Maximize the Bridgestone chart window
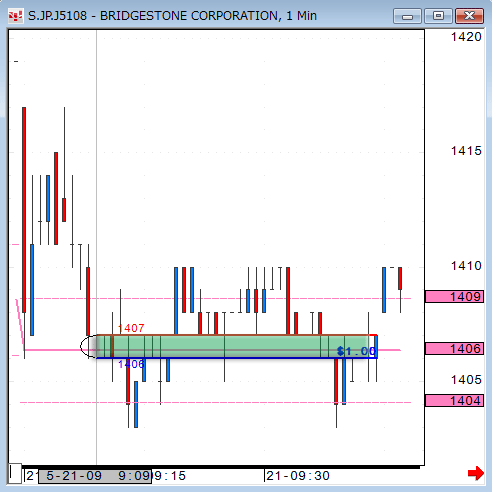This screenshot has width=492, height=492. 438,16
